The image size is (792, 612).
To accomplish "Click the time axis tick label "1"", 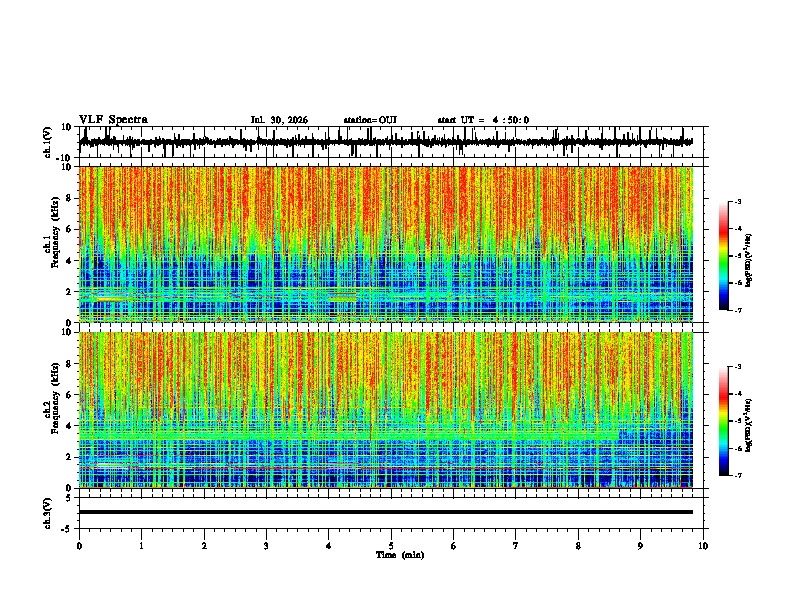I will pos(141,546).
